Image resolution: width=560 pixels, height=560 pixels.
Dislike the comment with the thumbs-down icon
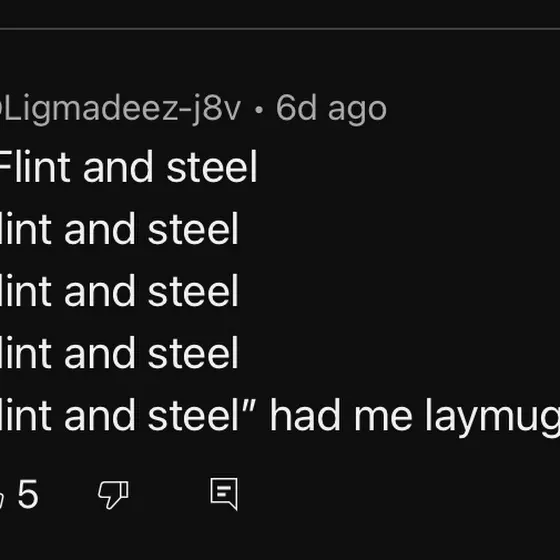coord(113,494)
